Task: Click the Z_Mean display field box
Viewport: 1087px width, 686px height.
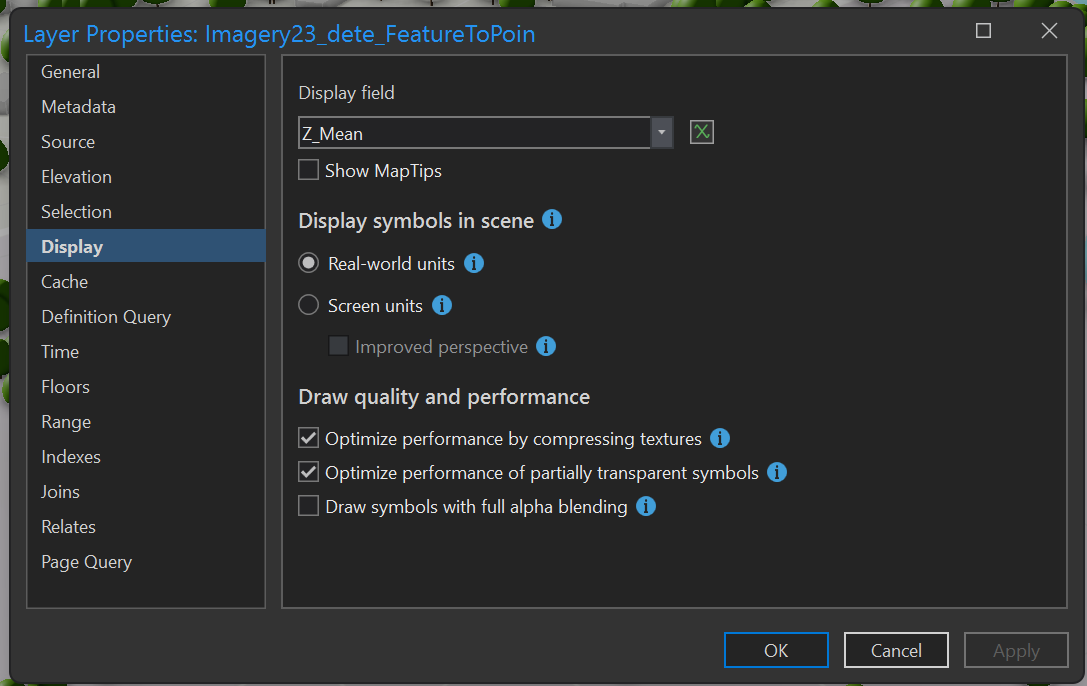Action: point(474,133)
